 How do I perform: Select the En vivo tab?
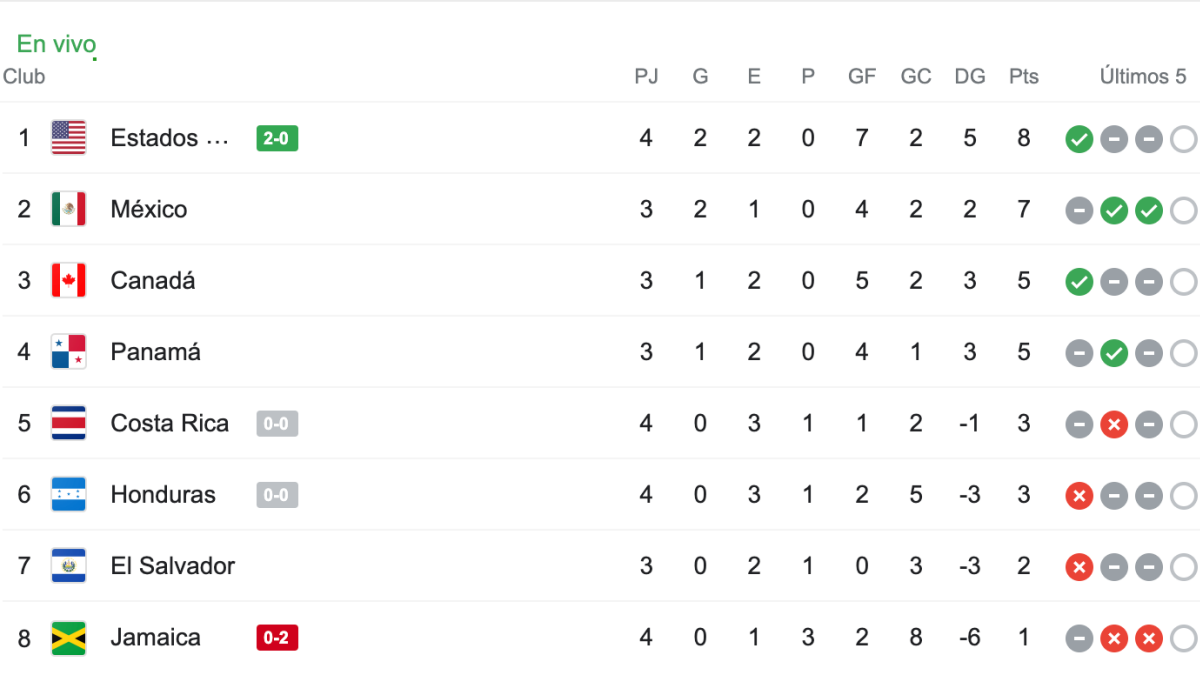pos(56,44)
